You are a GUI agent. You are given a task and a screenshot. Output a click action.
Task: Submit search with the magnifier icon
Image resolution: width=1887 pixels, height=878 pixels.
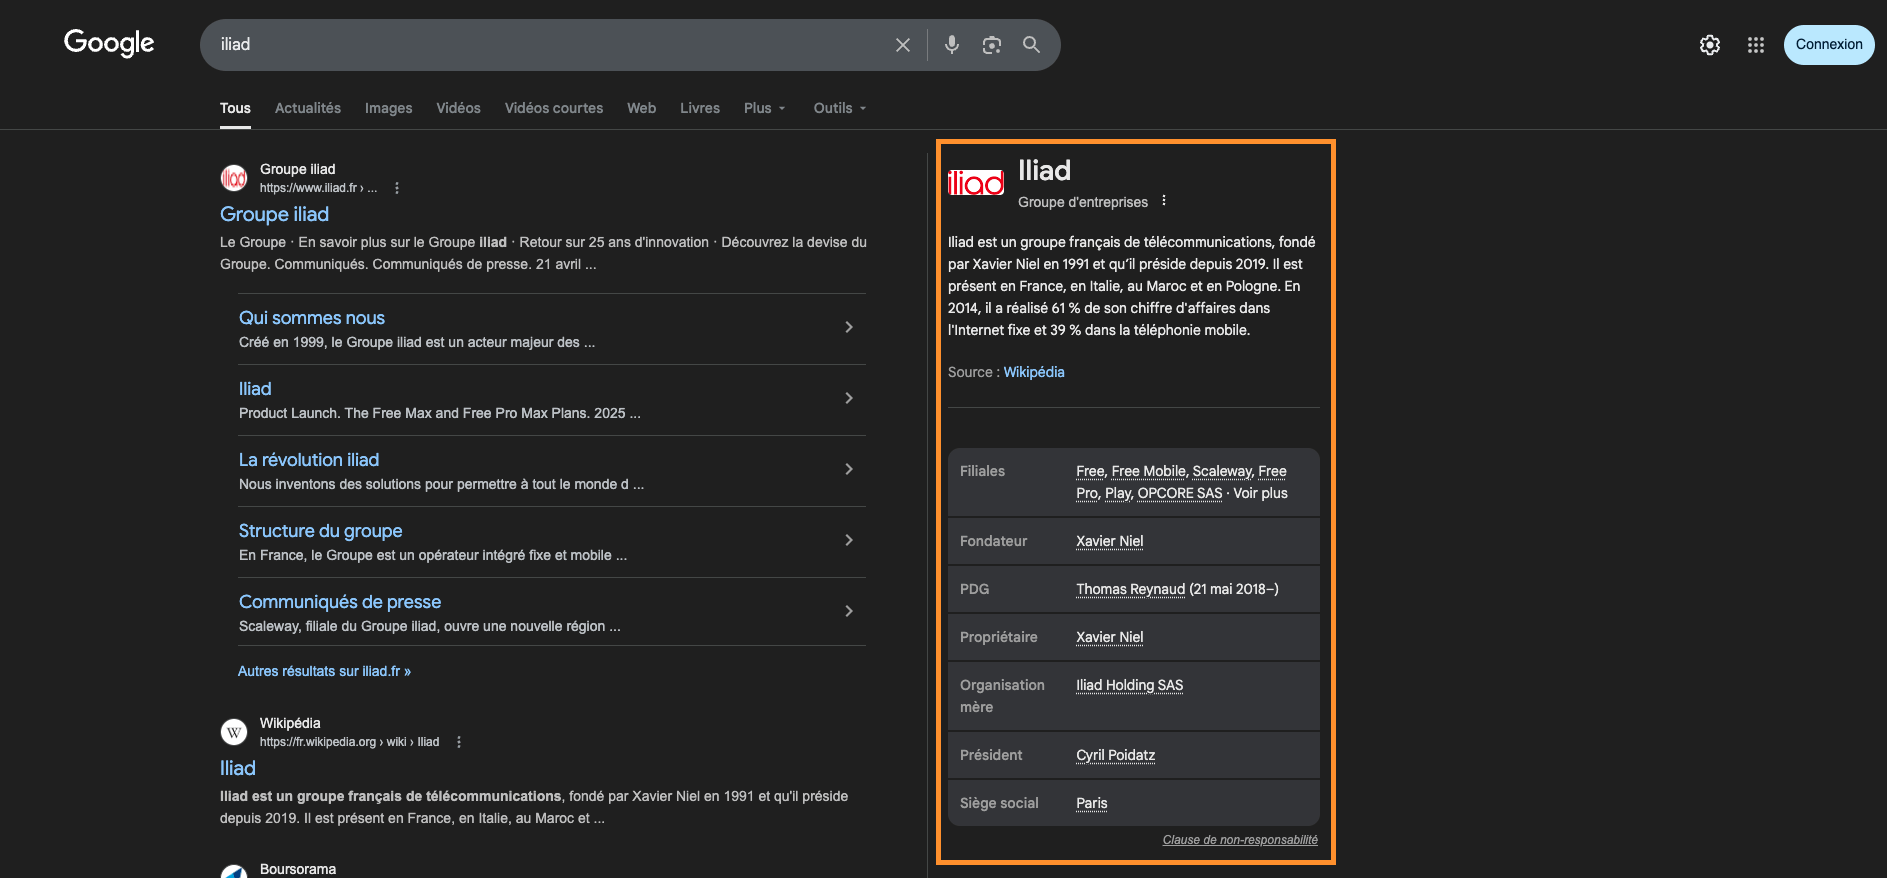1031,45
